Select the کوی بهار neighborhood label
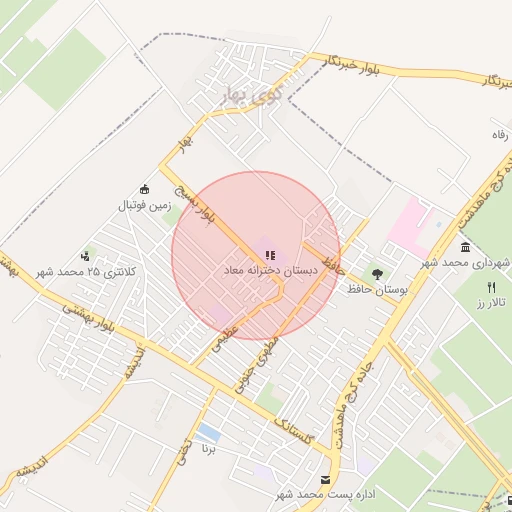The image size is (512, 512). (252, 95)
